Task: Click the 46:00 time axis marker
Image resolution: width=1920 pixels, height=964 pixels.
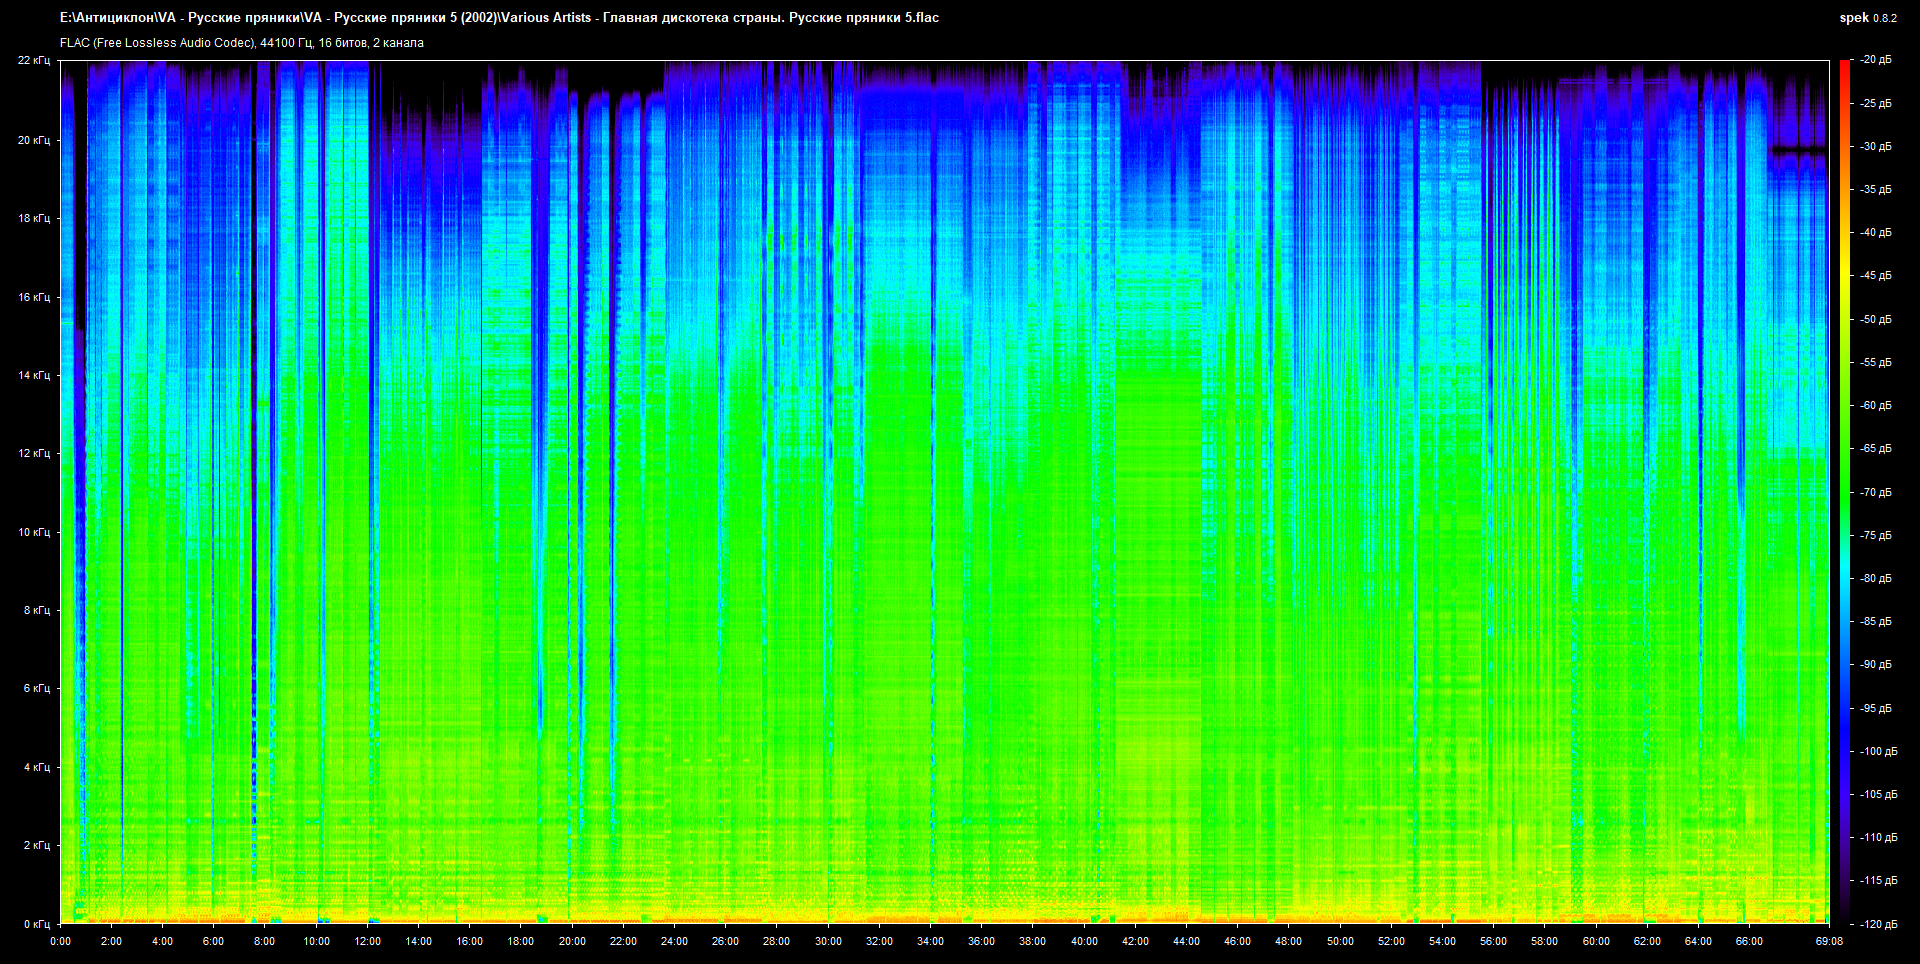Action: pyautogui.click(x=1237, y=941)
